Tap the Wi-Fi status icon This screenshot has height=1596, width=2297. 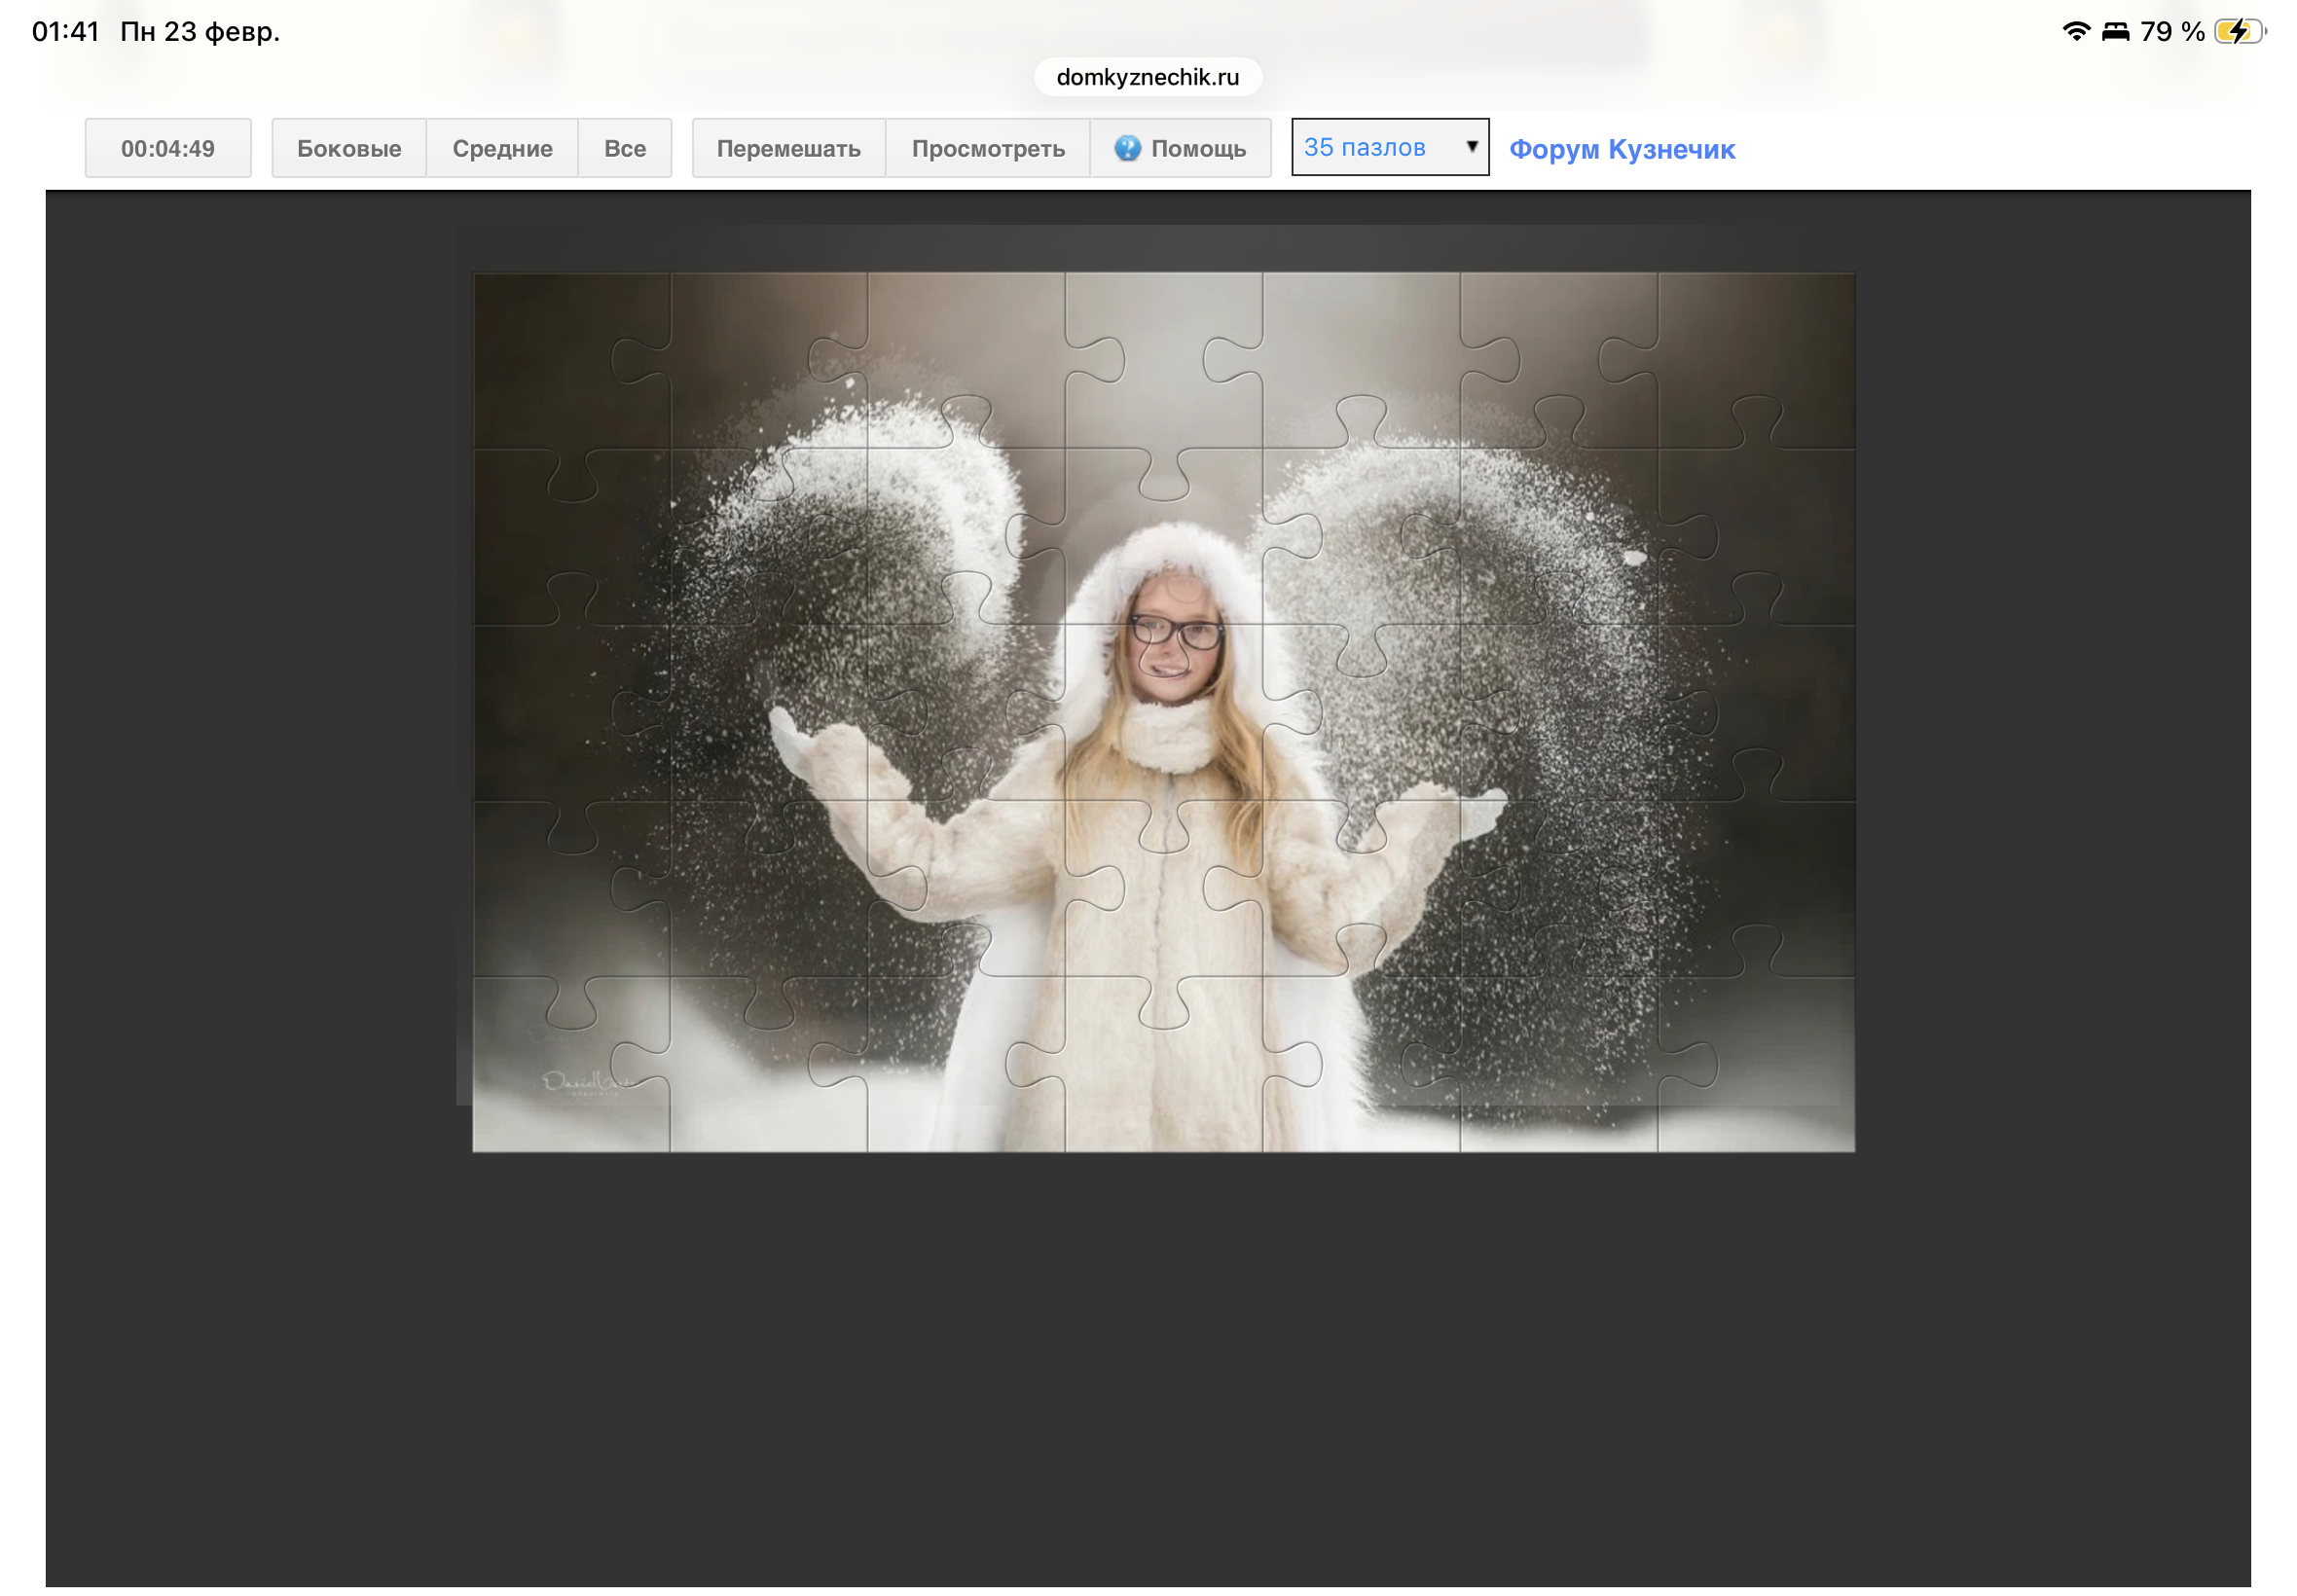pyautogui.click(x=2076, y=32)
